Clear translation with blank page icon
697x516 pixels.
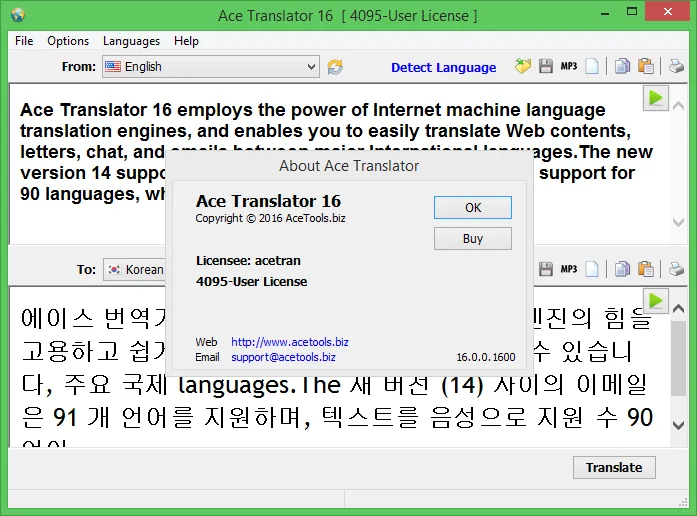pos(592,269)
